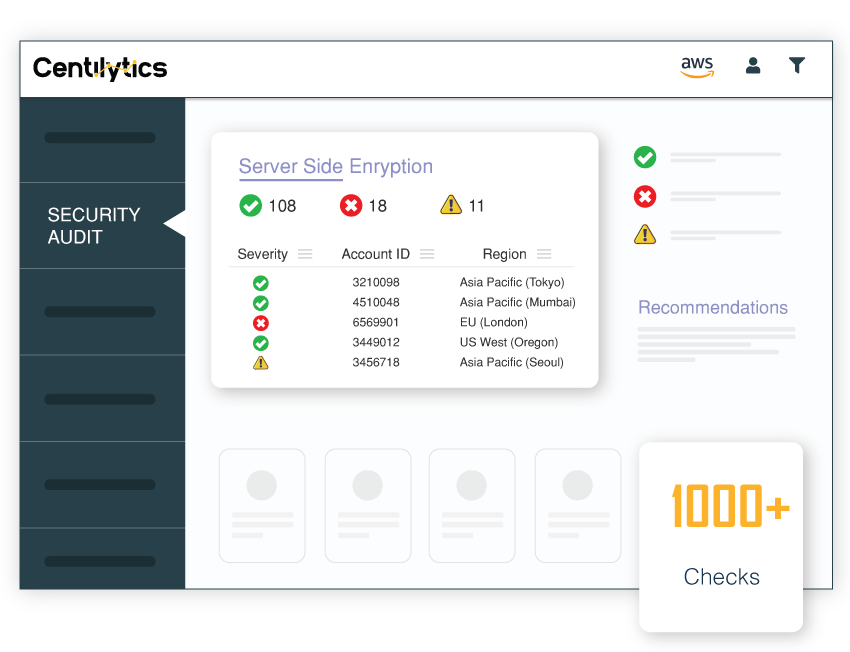Click green check icon in right legend
This screenshot has width=850, height=652.
645,157
